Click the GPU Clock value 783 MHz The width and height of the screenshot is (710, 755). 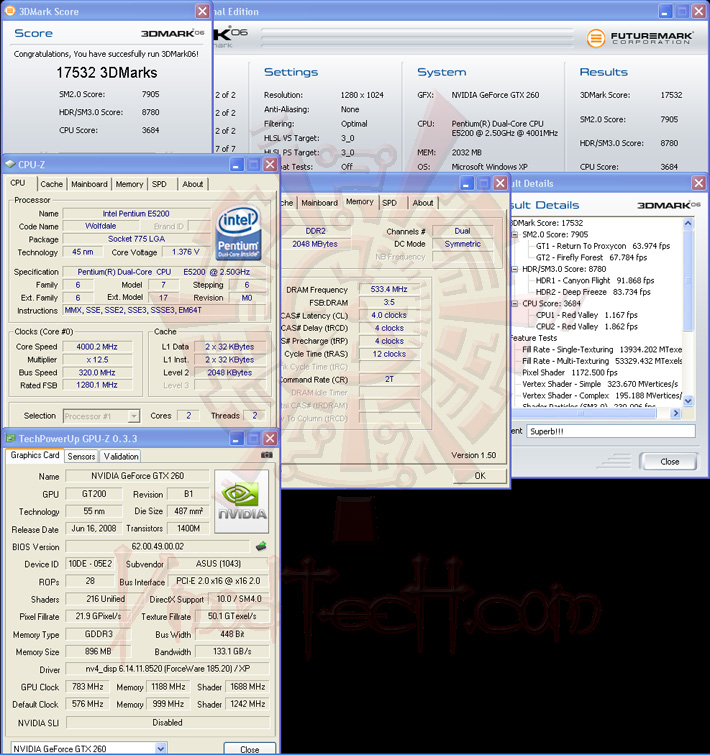tap(88, 687)
